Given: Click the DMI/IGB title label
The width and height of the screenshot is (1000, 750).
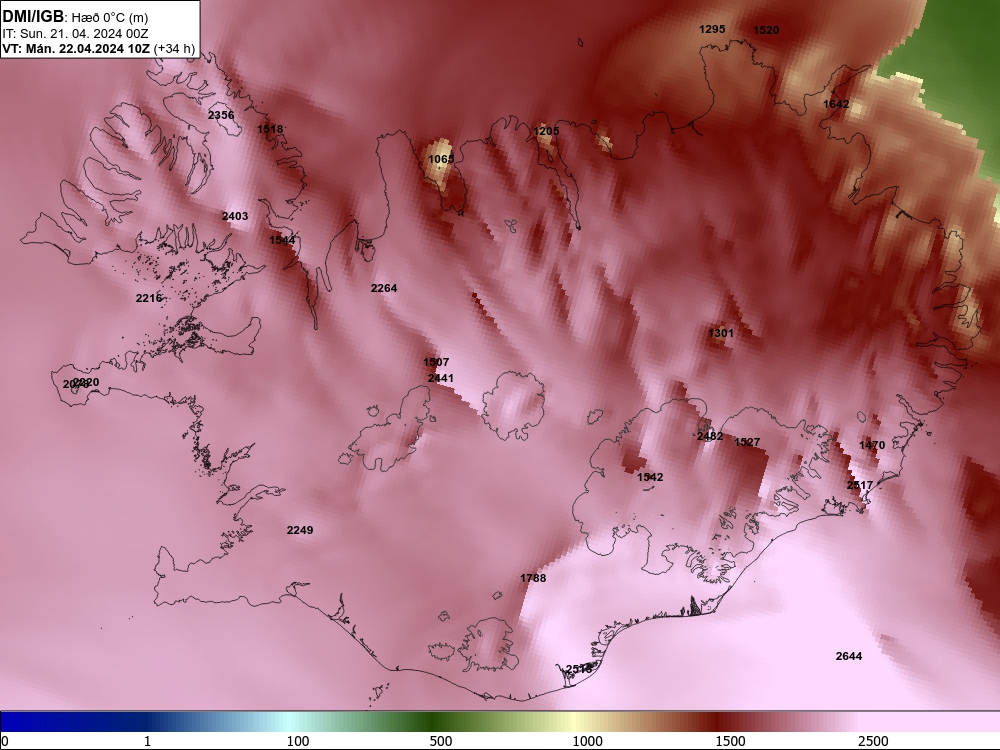Looking at the screenshot, I should (x=33, y=17).
